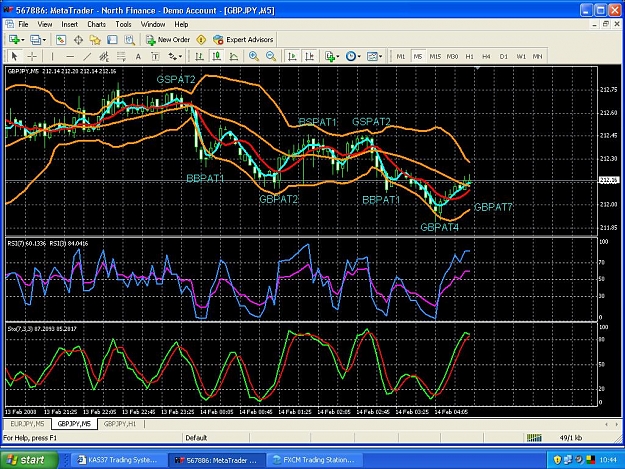Click the GBPAT4 chart label

point(440,227)
